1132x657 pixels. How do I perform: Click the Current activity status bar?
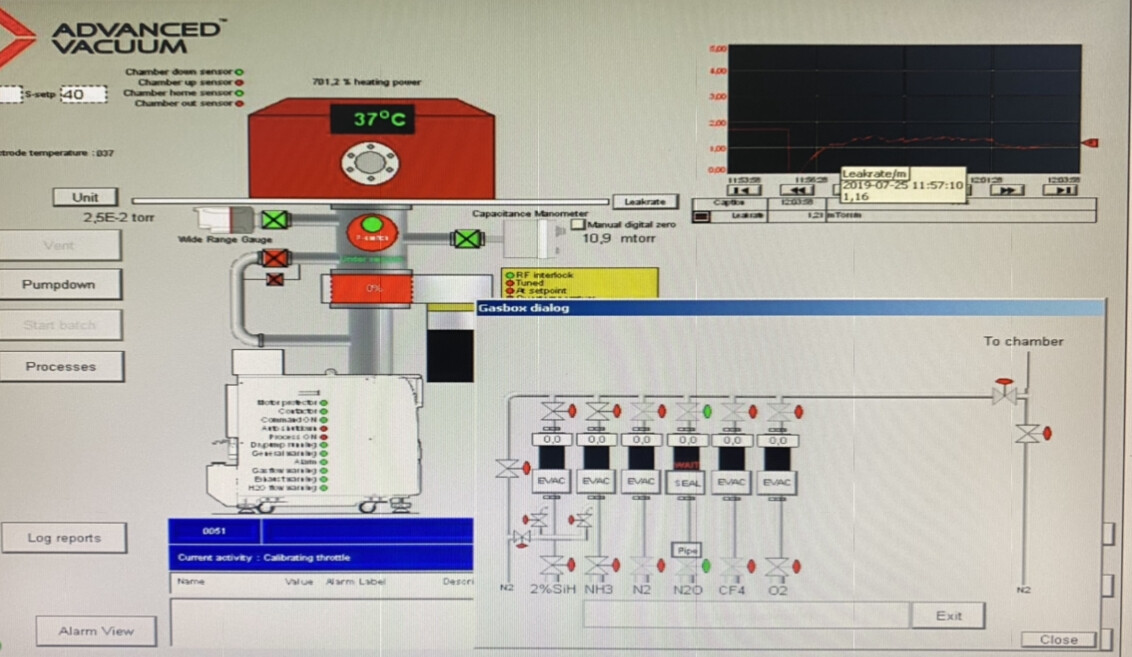321,557
